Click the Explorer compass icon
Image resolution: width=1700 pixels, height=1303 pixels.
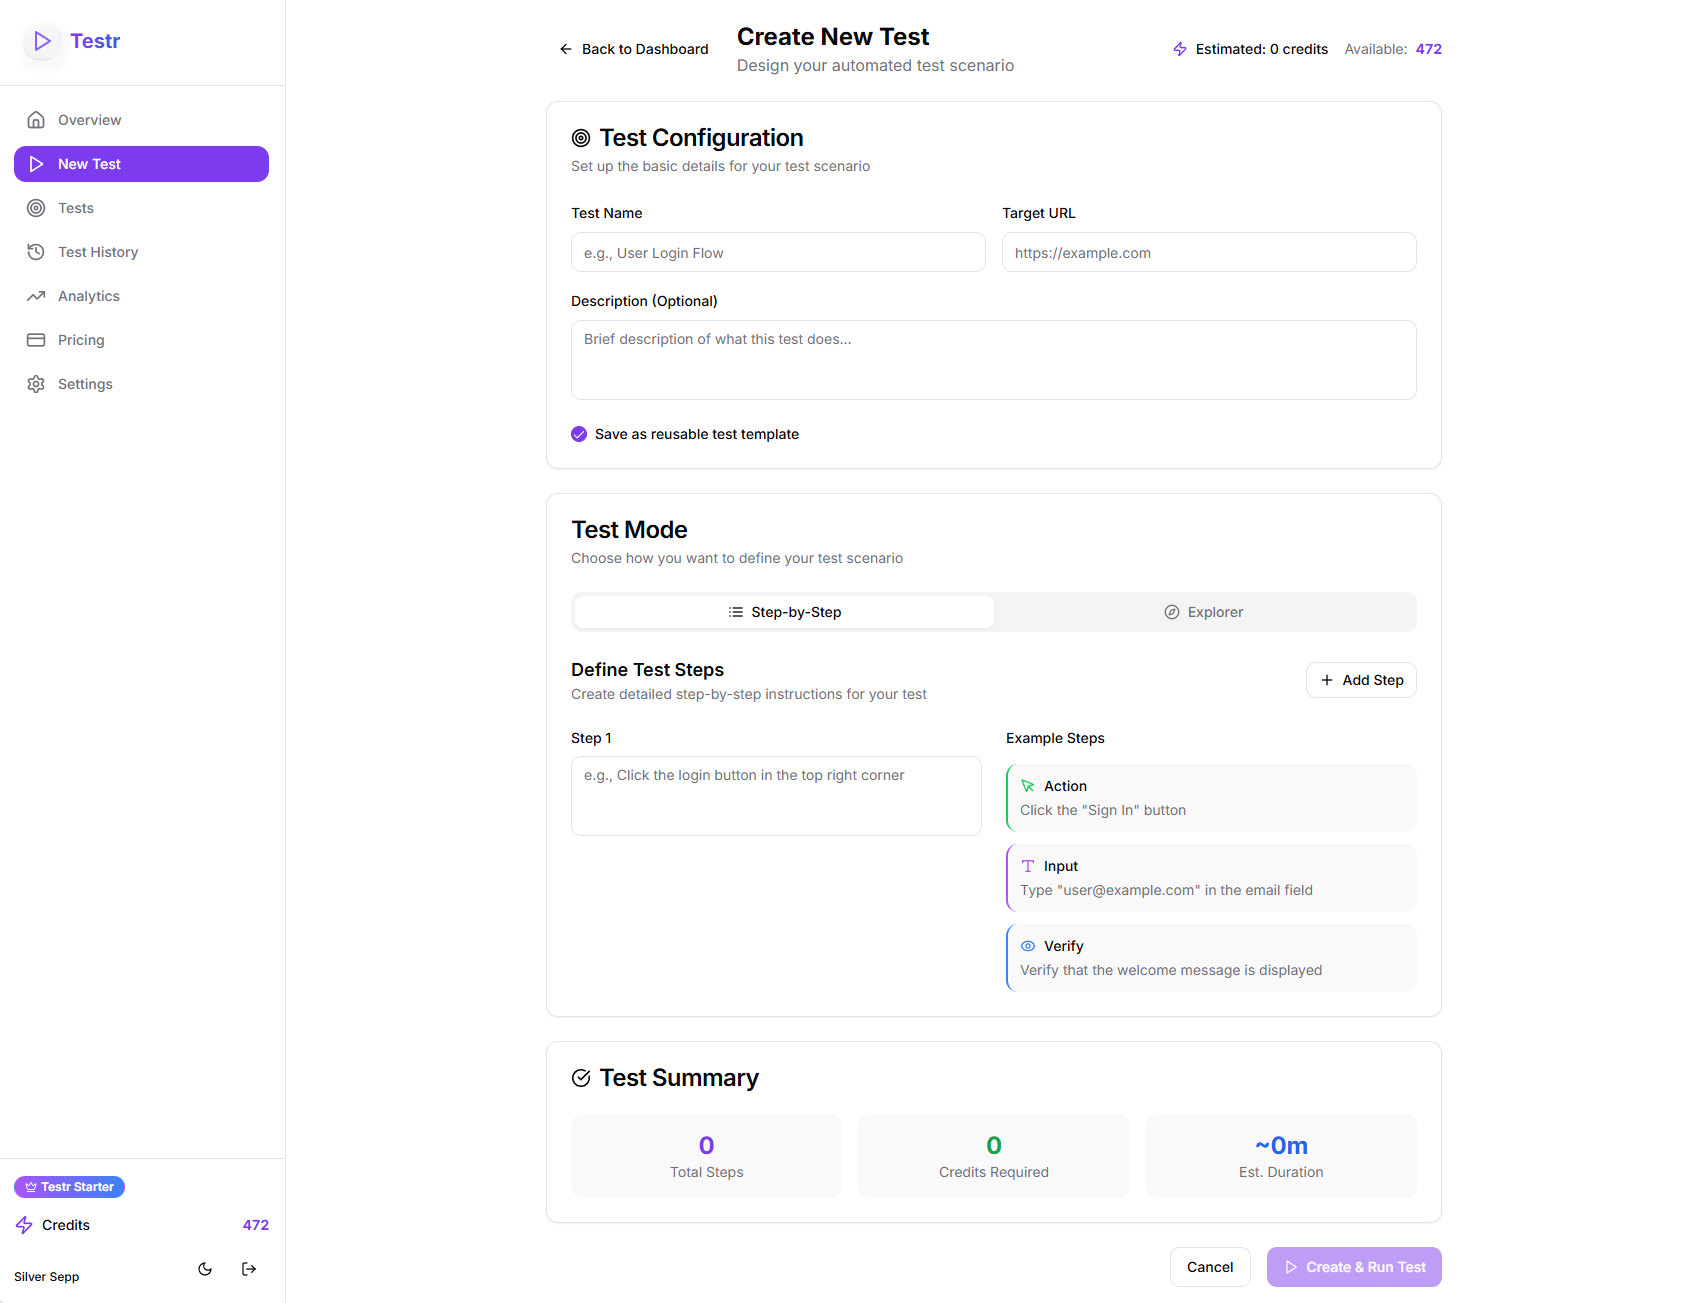pos(1172,612)
